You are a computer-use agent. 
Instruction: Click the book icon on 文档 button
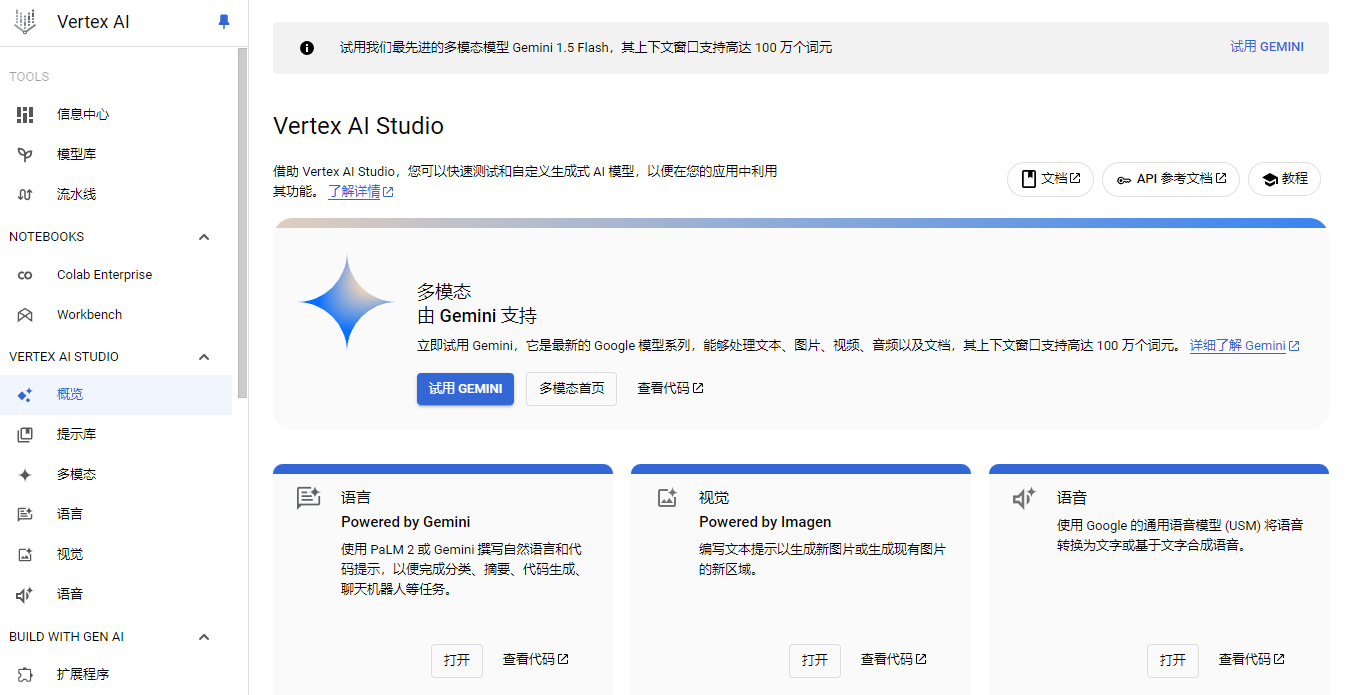coord(1028,179)
